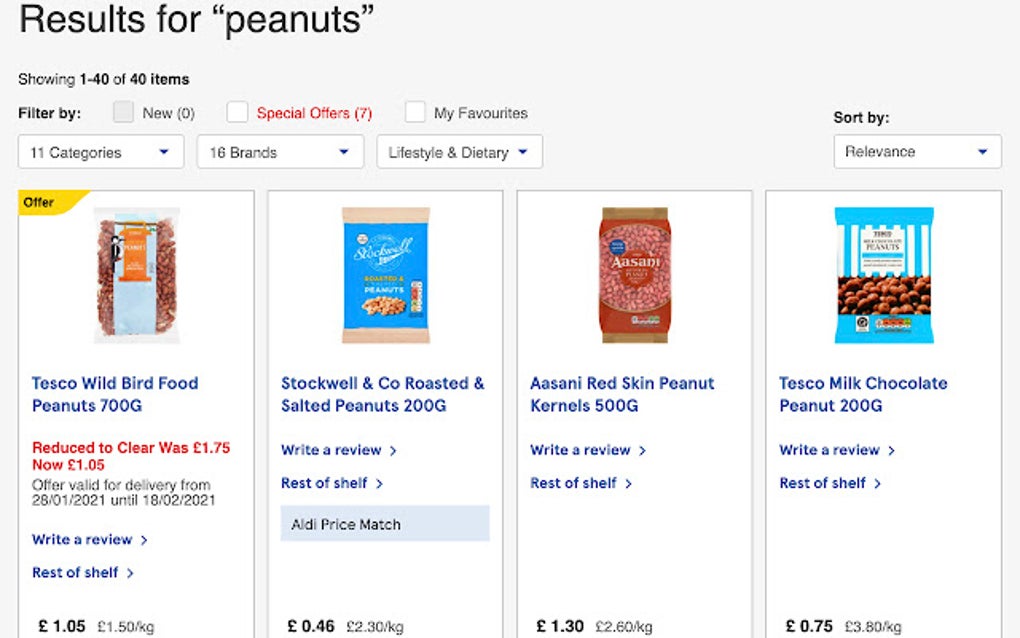
Task: Click Rest of shelf under Wild Bird Food
Action: 76,572
